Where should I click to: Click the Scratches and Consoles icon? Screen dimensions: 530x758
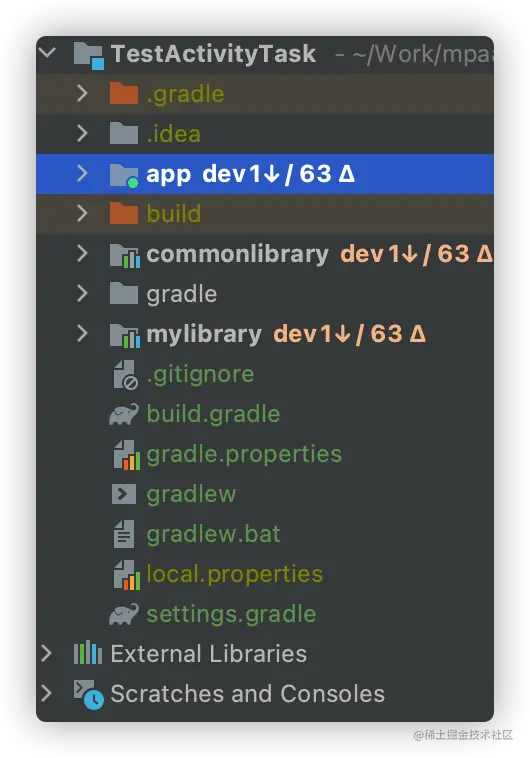[88, 695]
